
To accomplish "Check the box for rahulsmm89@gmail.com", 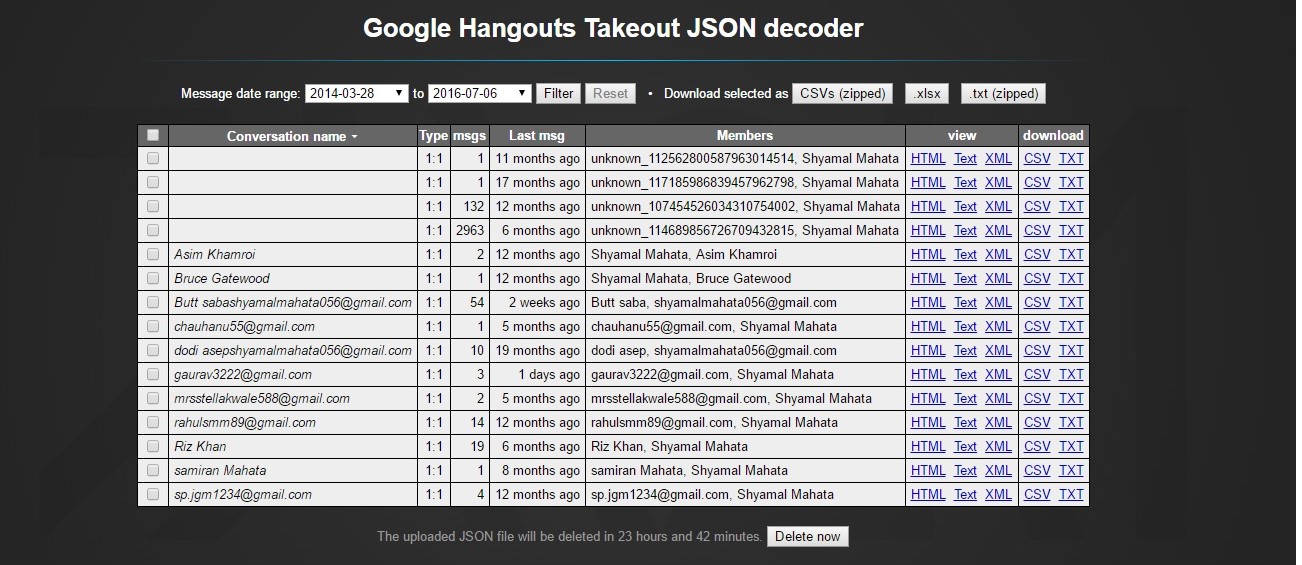I will pos(153,422).
